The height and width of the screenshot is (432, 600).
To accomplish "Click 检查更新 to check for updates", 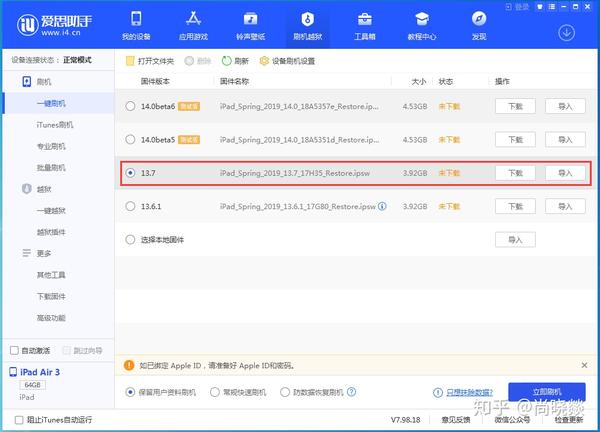I will [x=569, y=420].
